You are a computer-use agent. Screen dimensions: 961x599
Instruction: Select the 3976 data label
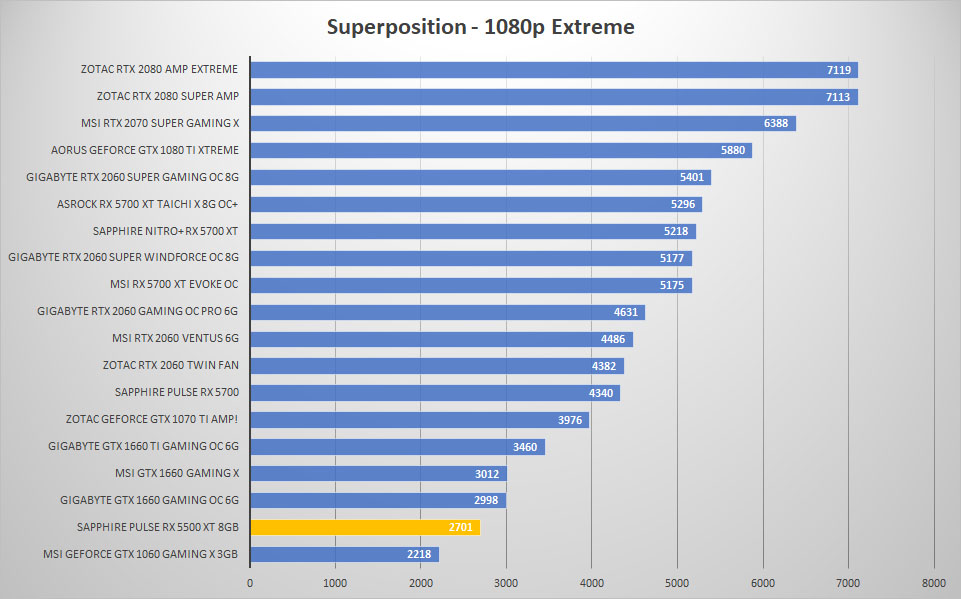pyautogui.click(x=569, y=420)
